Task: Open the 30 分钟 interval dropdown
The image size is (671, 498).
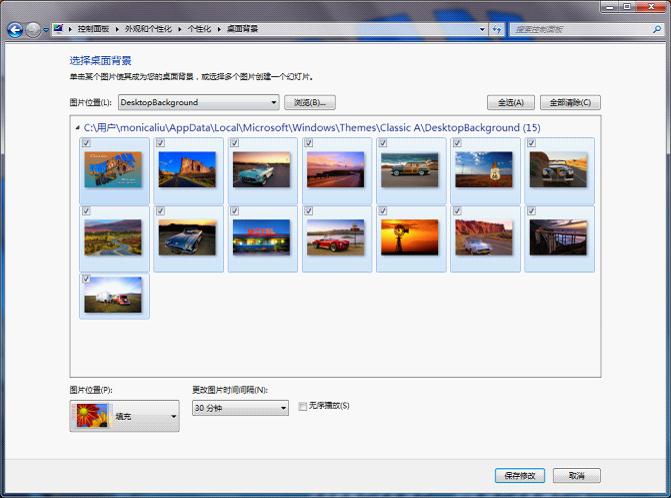Action: (x=239, y=408)
